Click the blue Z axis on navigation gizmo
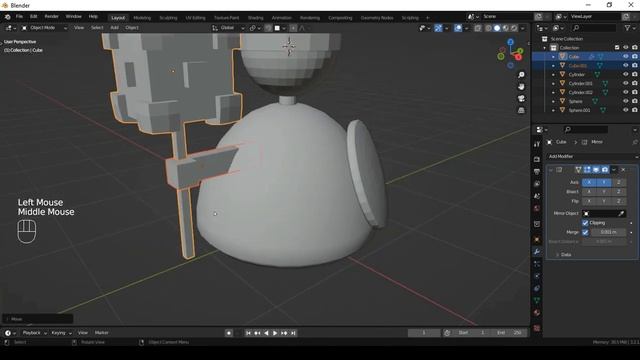Screen dimensions: 640x360 pyautogui.click(x=511, y=42)
